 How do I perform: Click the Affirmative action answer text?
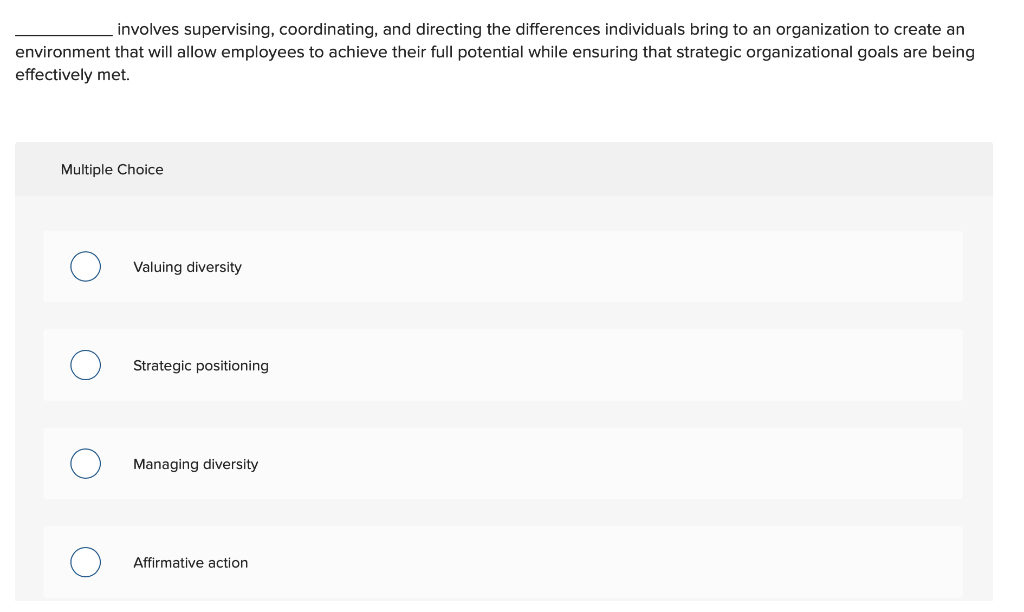pyautogui.click(x=190, y=562)
